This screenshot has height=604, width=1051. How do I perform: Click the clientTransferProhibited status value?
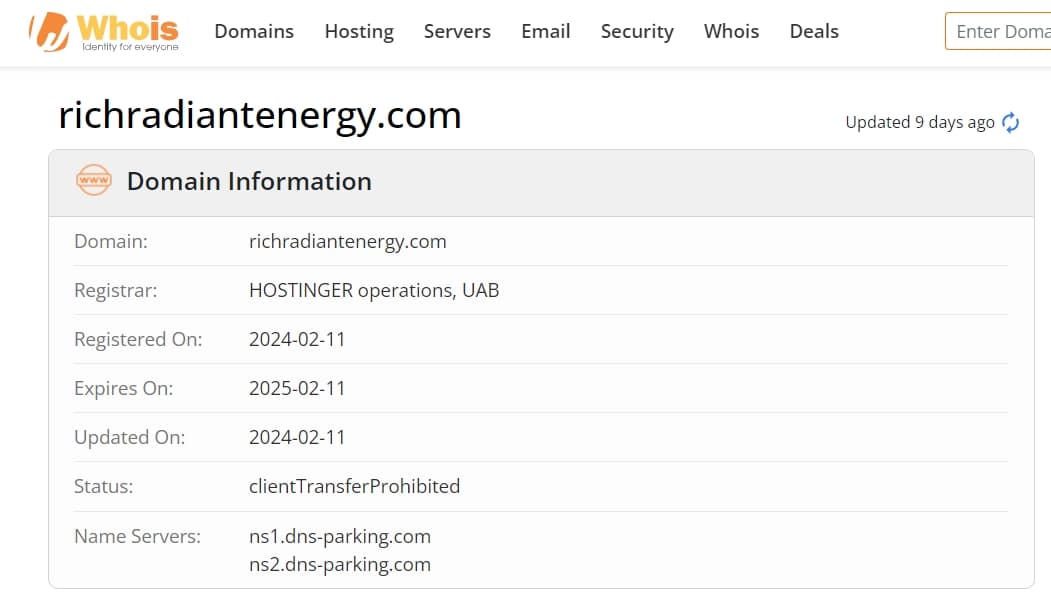point(355,486)
